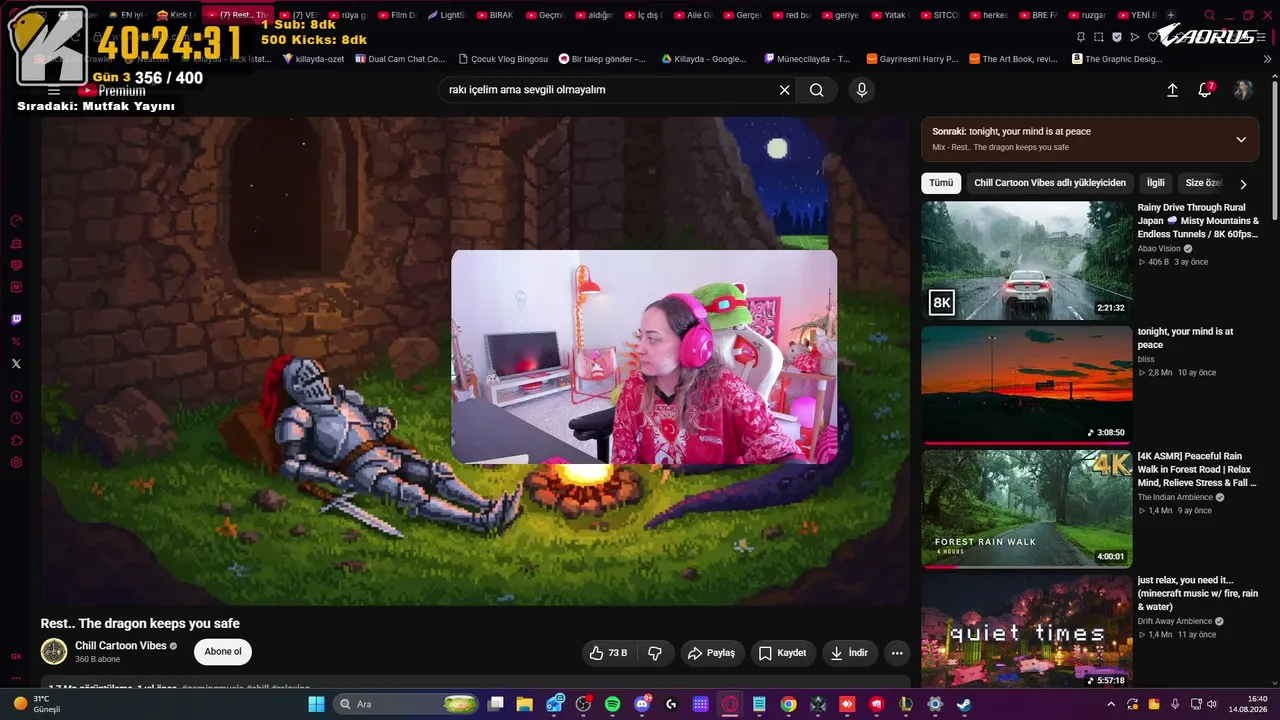Open more actions menu under the video
The height and width of the screenshot is (720, 1280).
[x=897, y=653]
